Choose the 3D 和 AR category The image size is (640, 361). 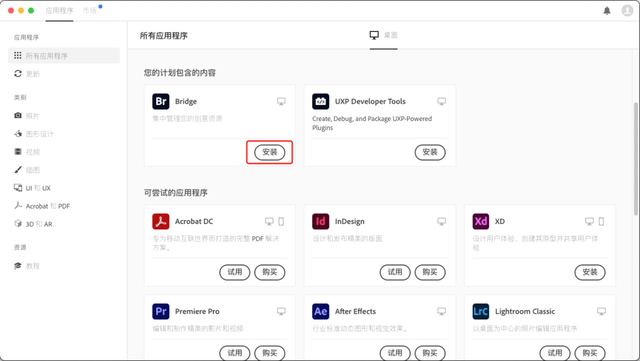click(33, 224)
